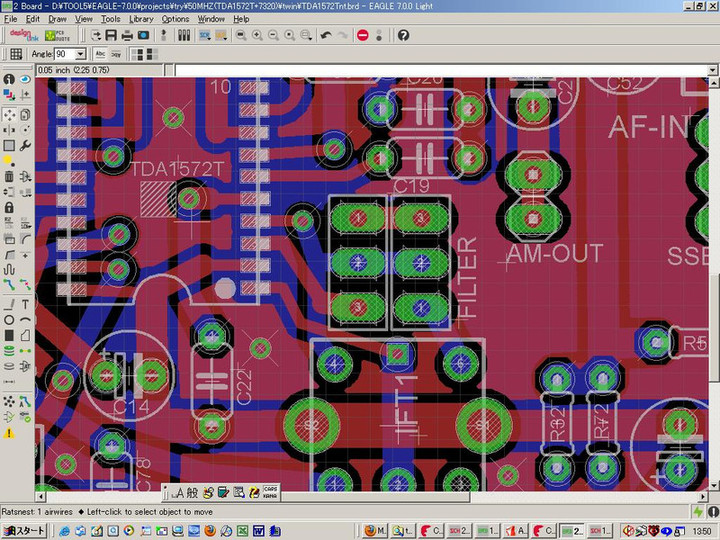Click the Windows Start button
720x540 pixels.
[22, 530]
